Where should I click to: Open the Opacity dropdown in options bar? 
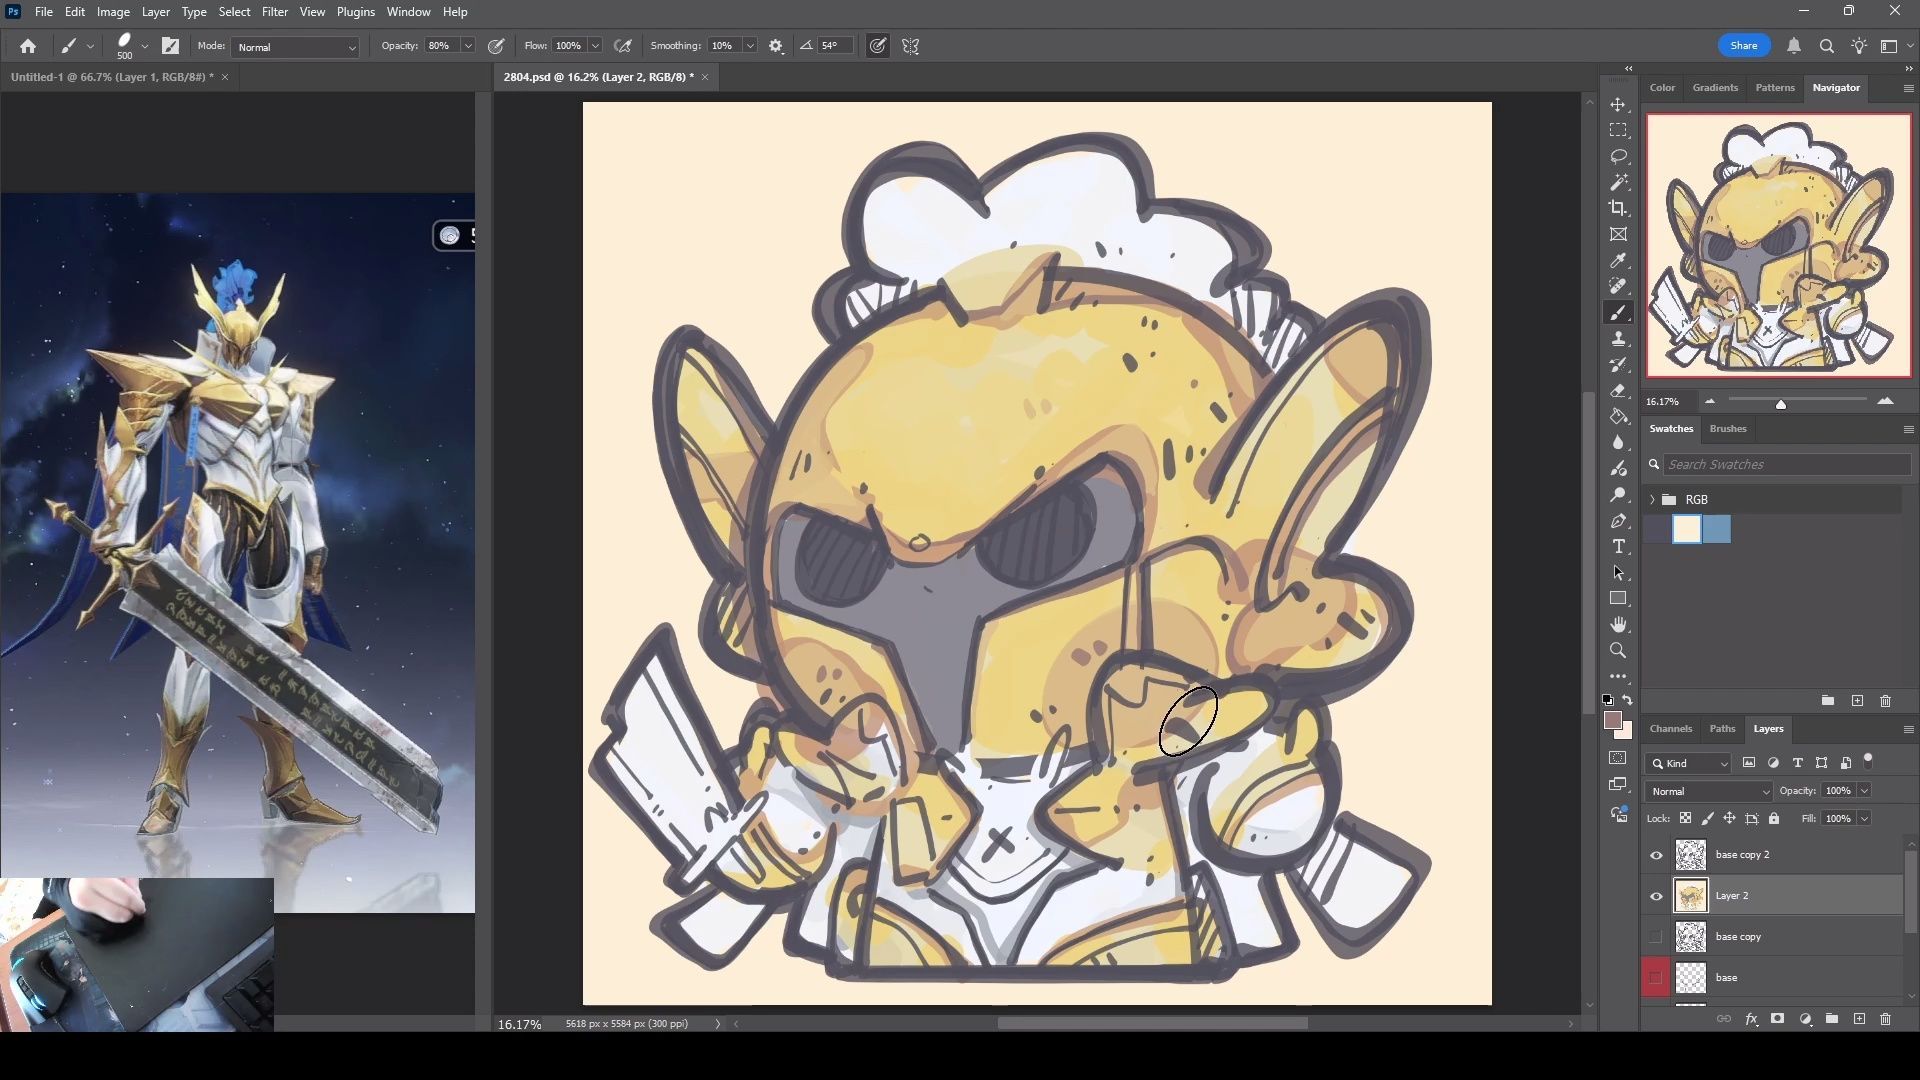(x=468, y=46)
